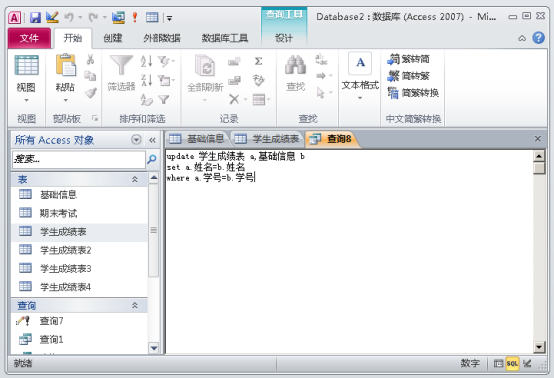Click the Copy icon

[x=90, y=76]
